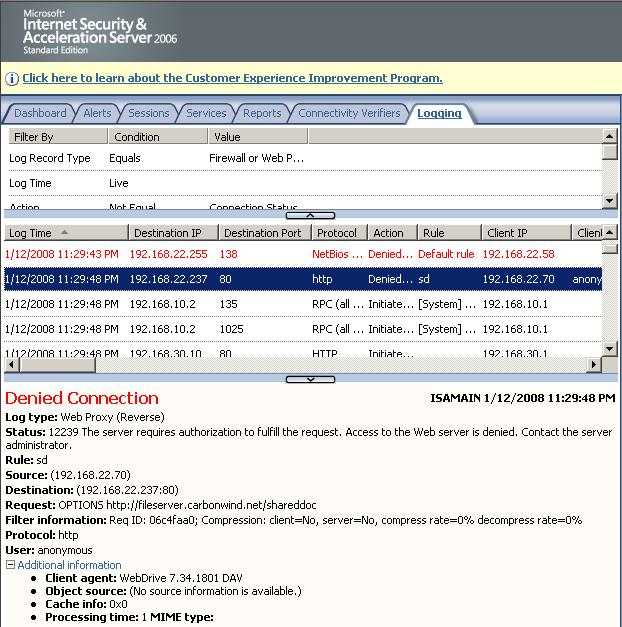Click log list scroll down arrow
Screen dimensions: 622x627
click(x=610, y=349)
